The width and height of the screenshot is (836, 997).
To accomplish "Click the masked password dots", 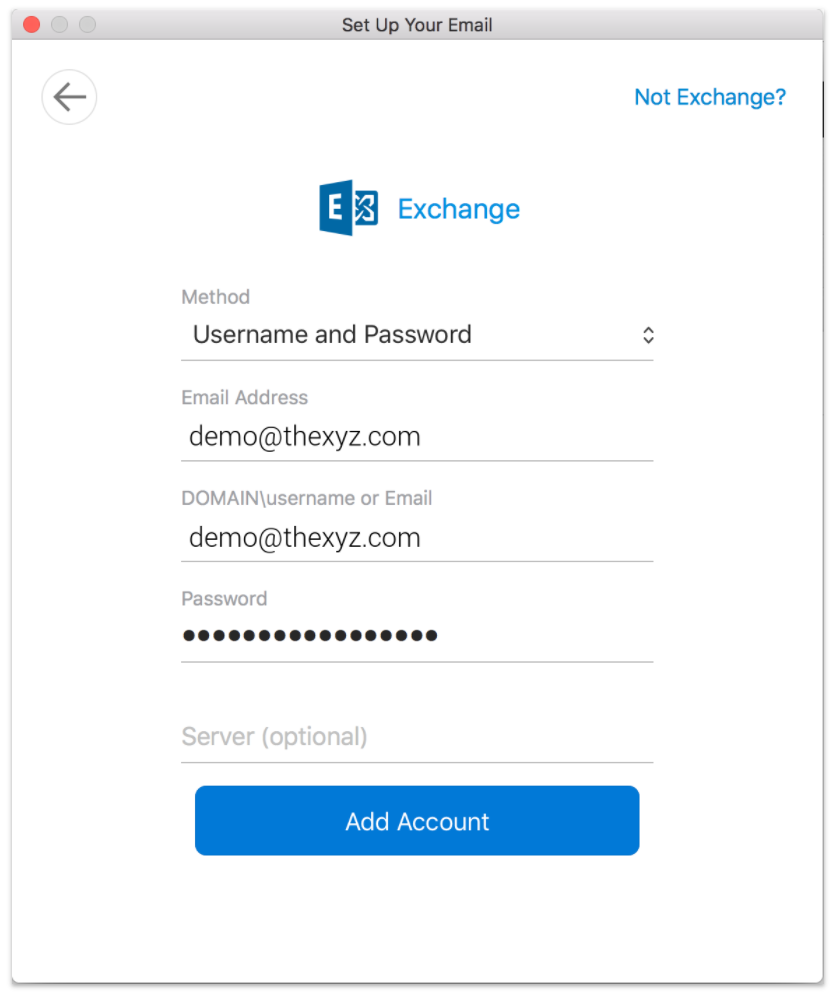I will [x=310, y=635].
